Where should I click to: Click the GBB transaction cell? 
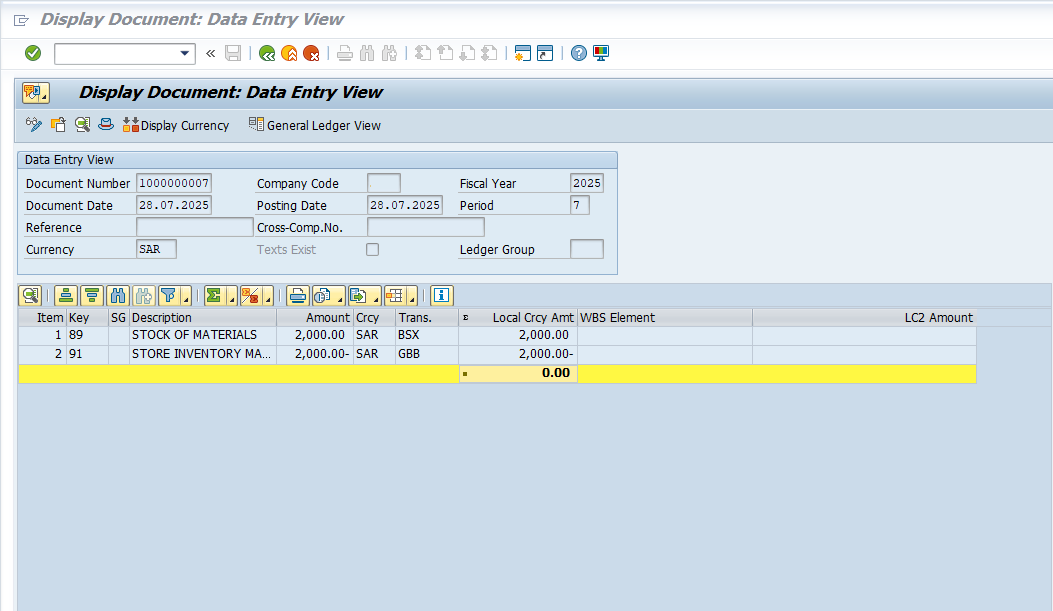point(426,354)
